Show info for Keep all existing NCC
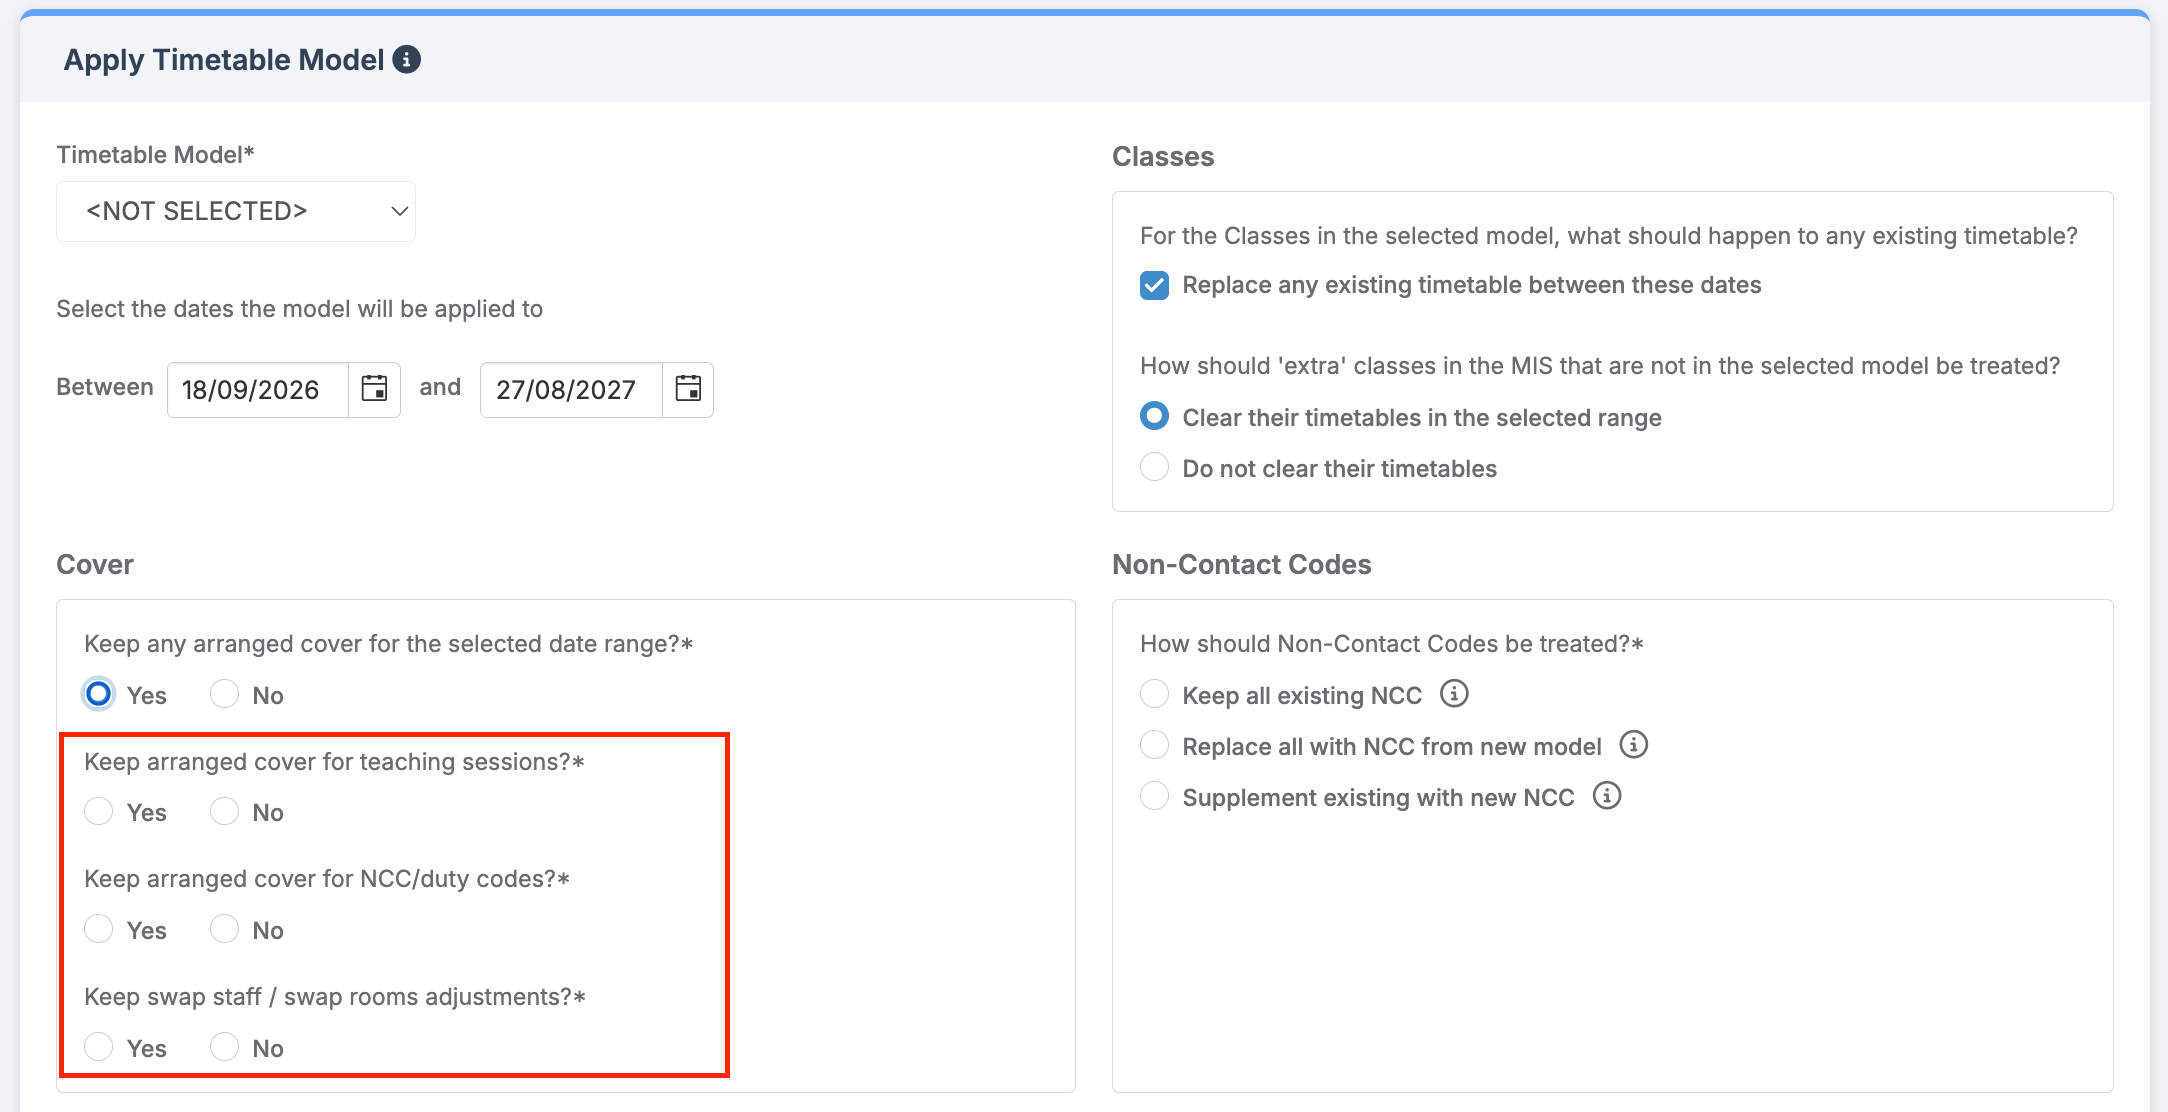 tap(1454, 694)
